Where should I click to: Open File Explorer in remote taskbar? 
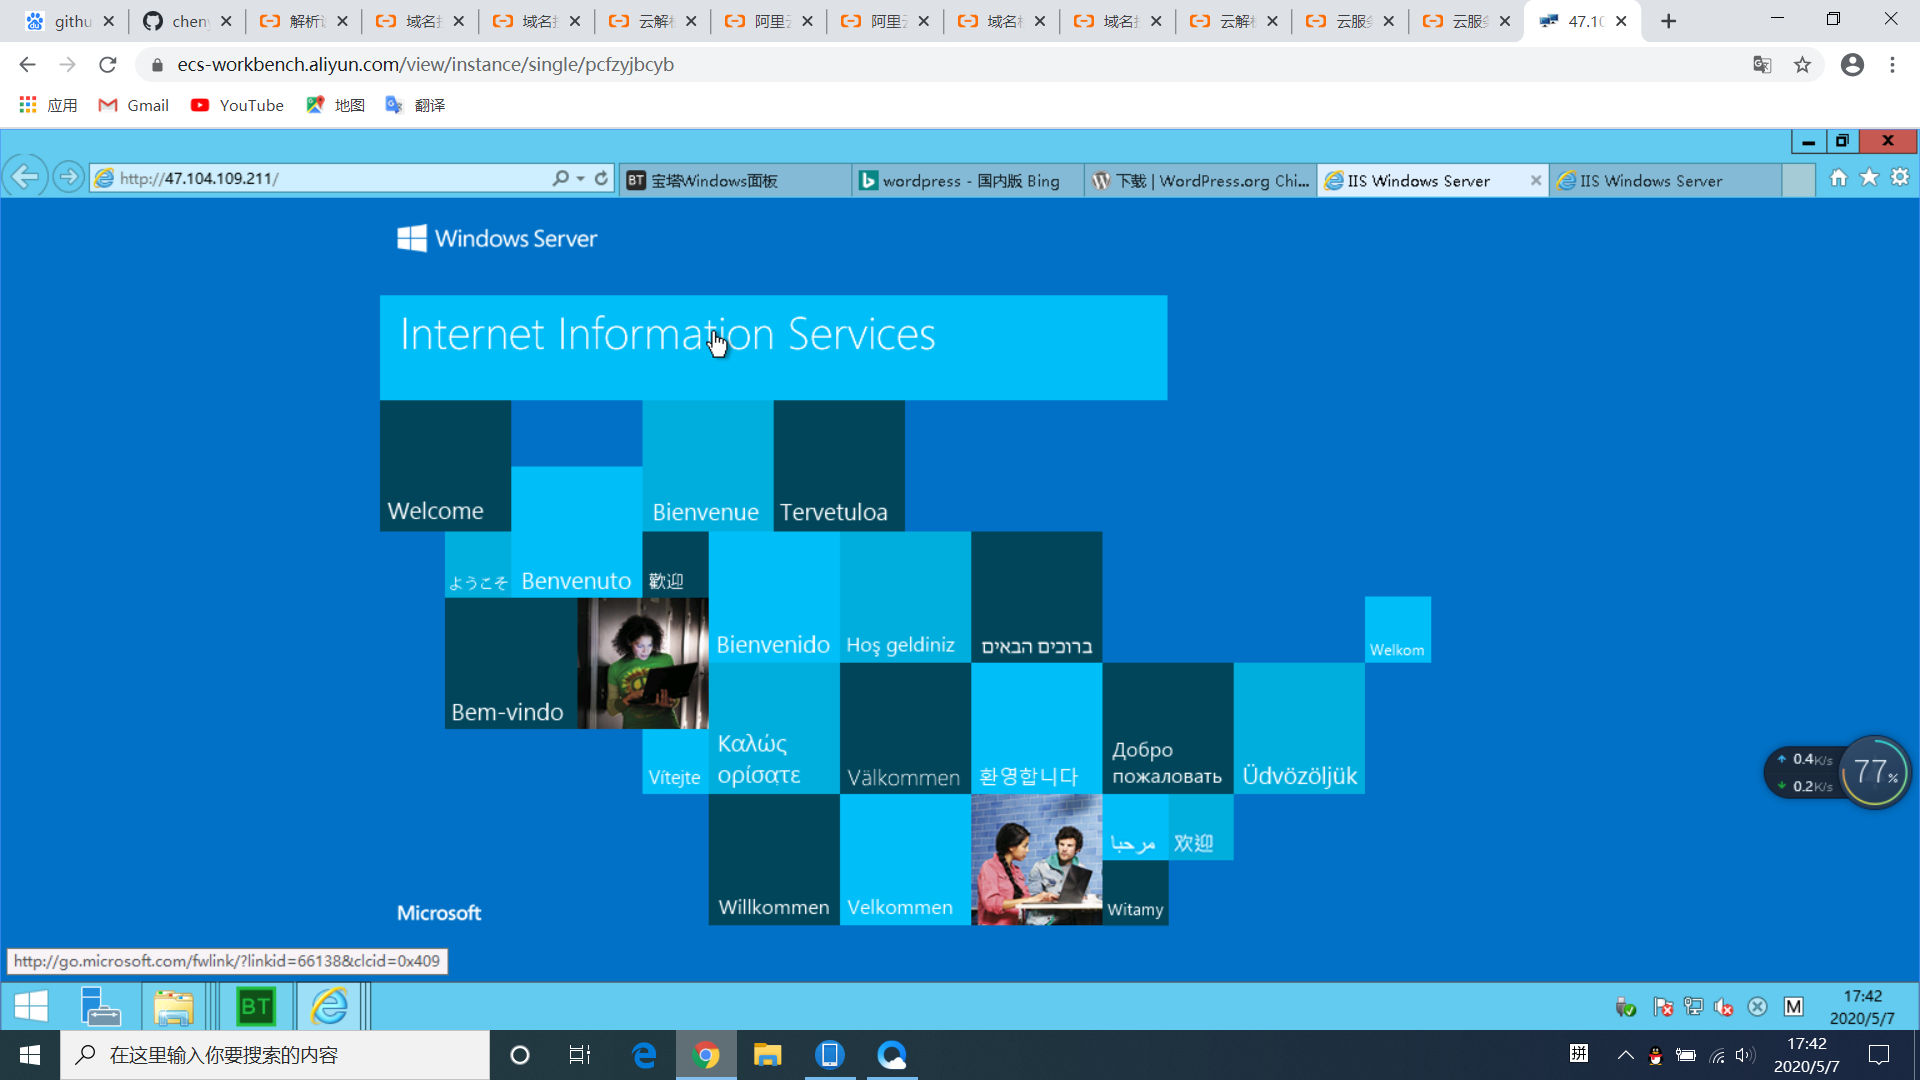[x=173, y=1006]
